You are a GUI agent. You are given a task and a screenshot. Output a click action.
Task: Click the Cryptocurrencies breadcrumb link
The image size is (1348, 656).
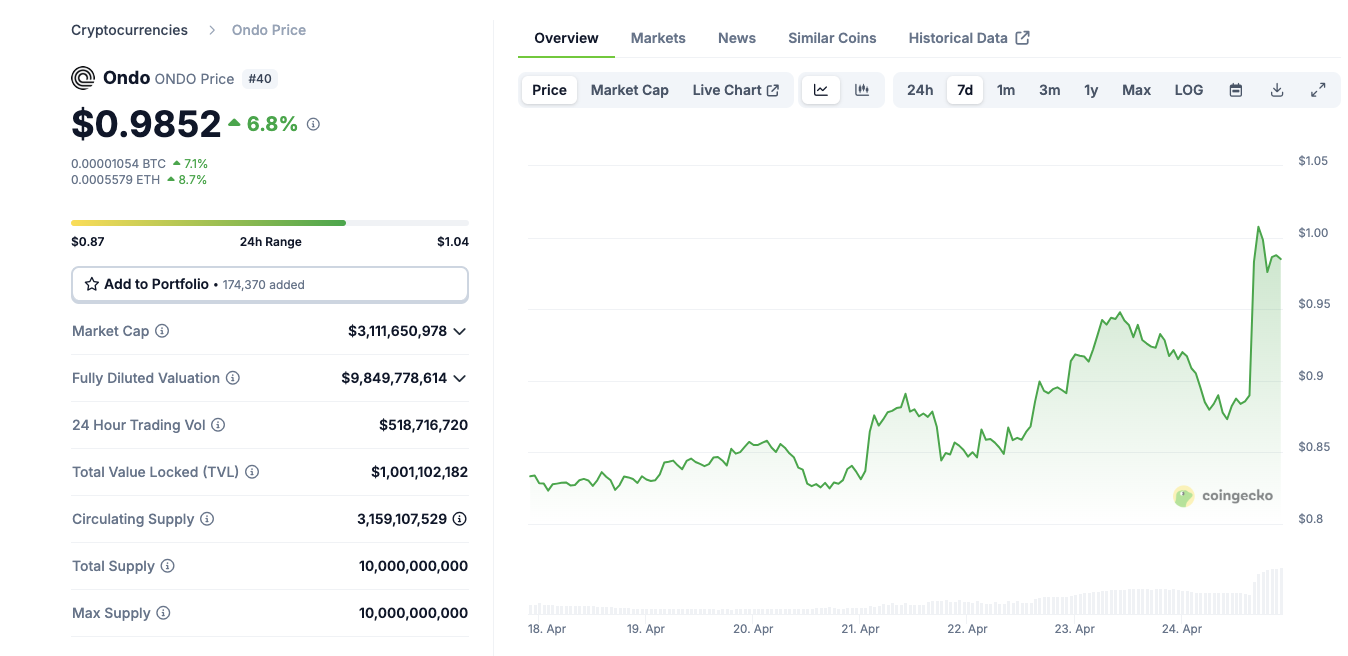129,29
